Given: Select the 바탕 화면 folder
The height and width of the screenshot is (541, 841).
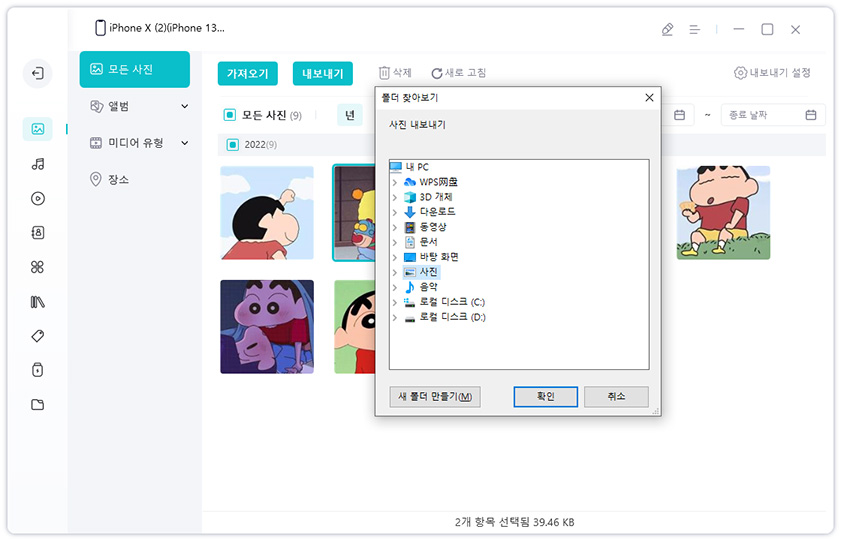Looking at the screenshot, I should (432, 257).
